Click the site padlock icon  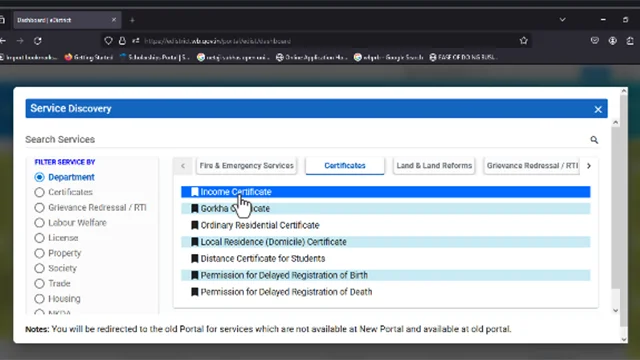click(122, 41)
